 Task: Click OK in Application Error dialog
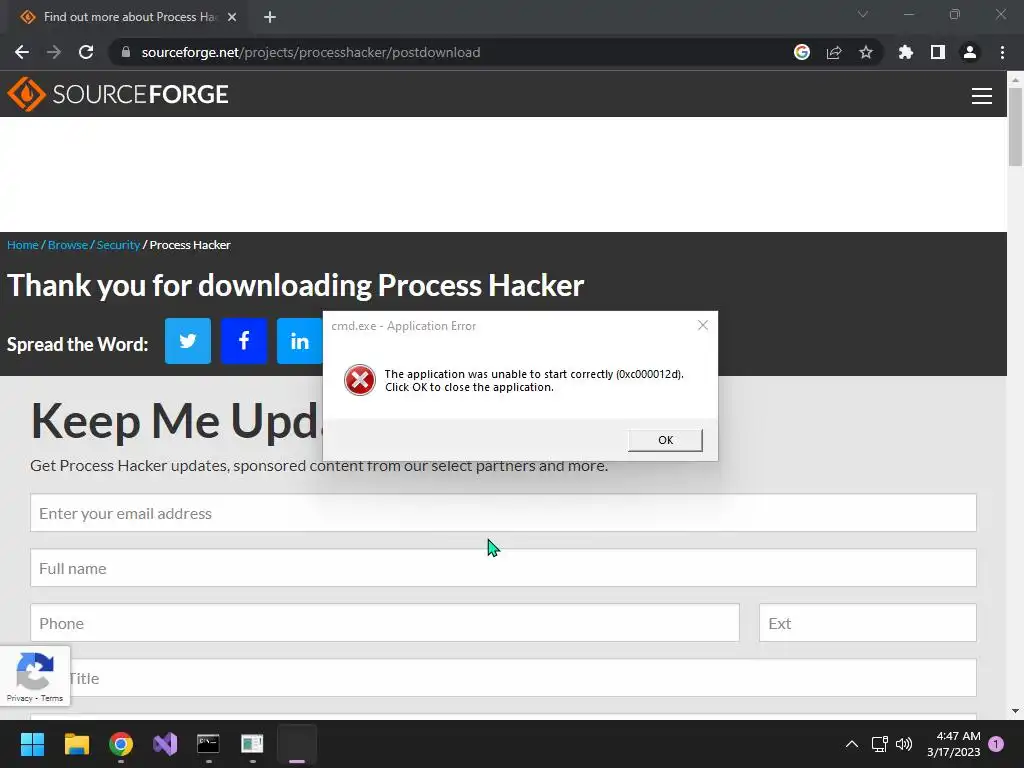tap(665, 440)
